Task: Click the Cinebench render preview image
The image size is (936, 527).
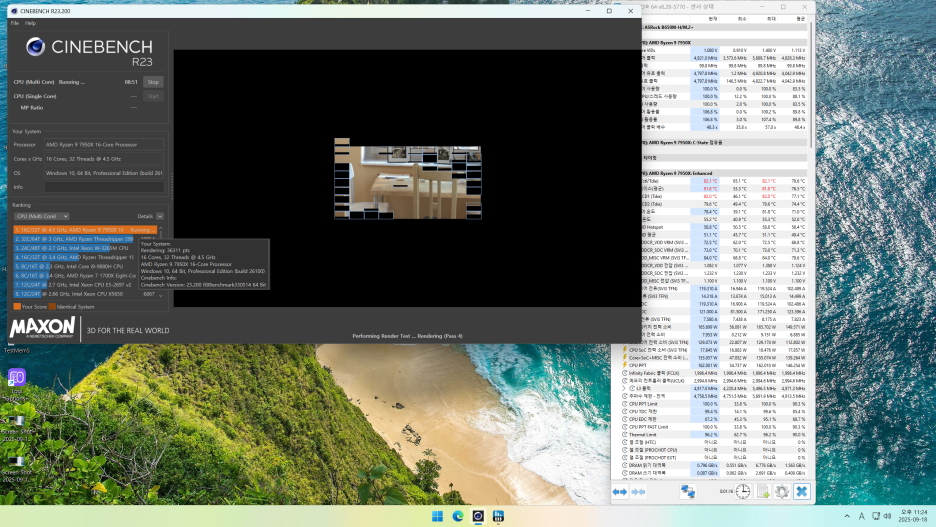Action: (x=408, y=178)
